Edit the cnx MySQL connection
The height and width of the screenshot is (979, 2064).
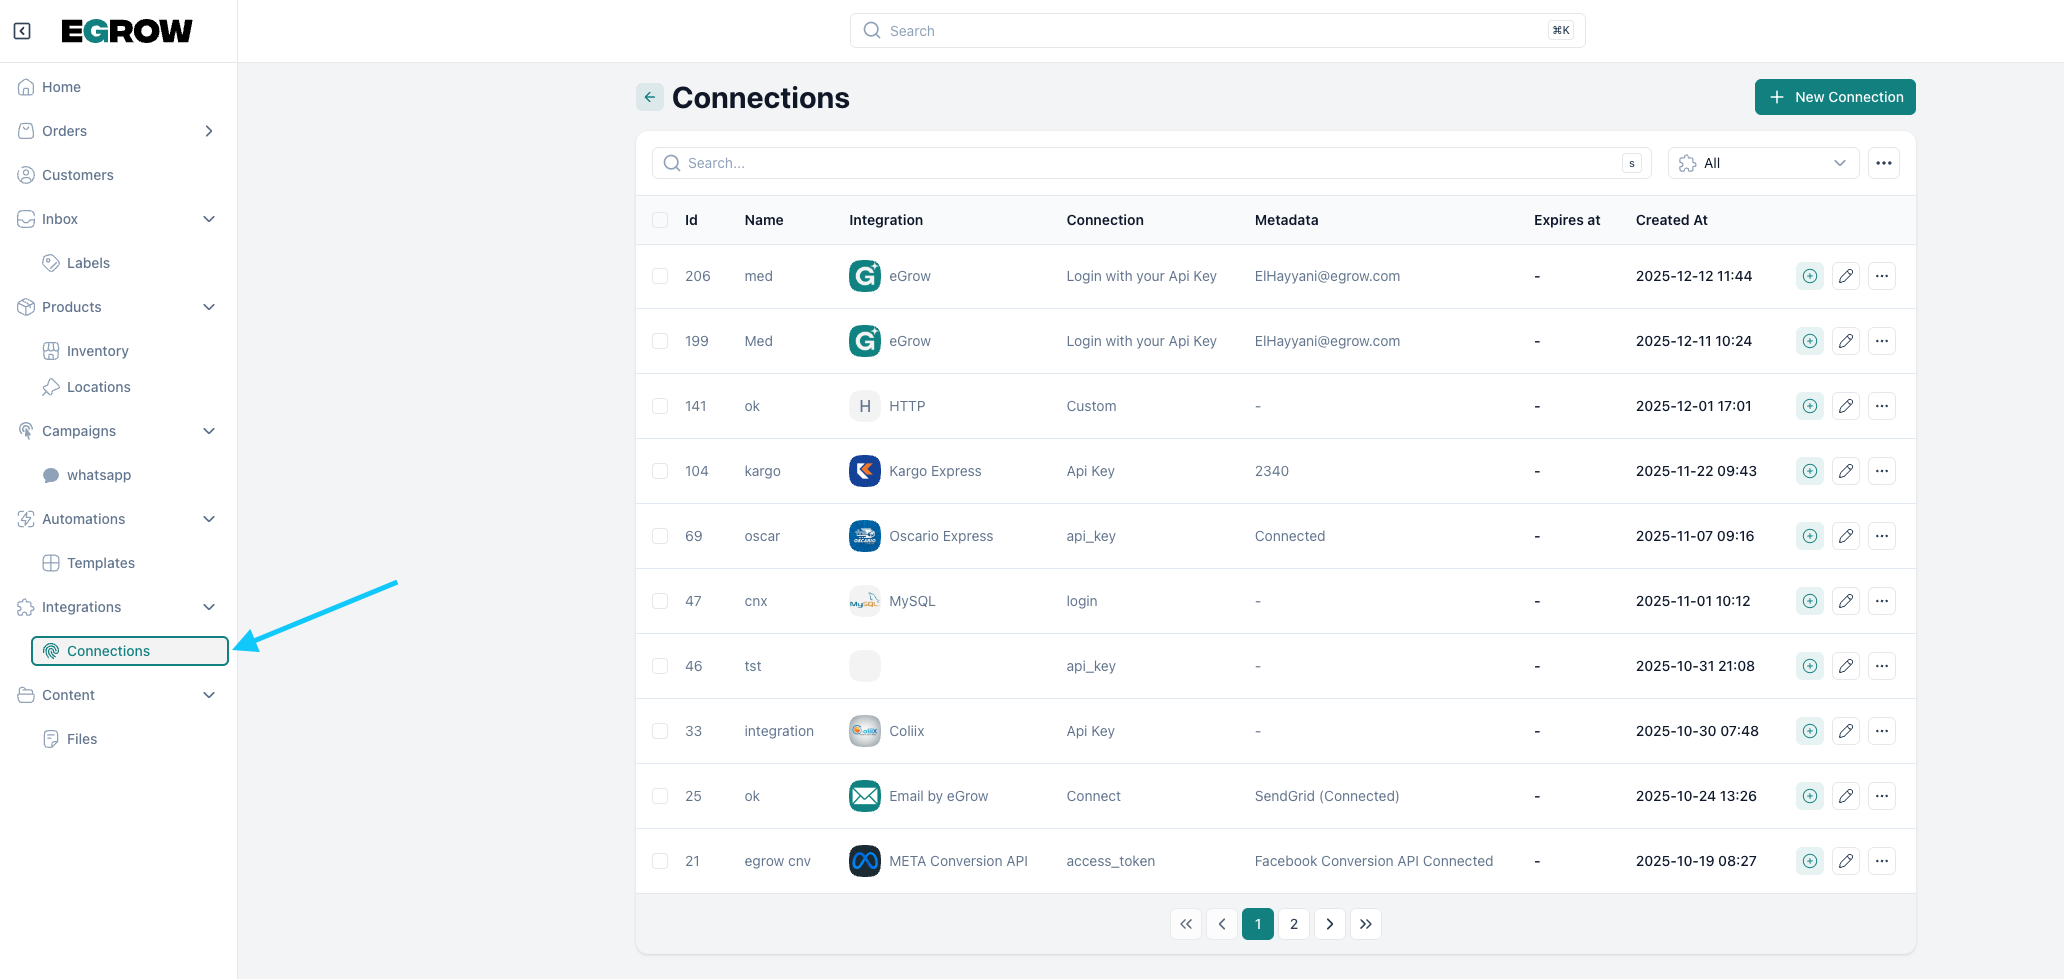click(x=1846, y=601)
